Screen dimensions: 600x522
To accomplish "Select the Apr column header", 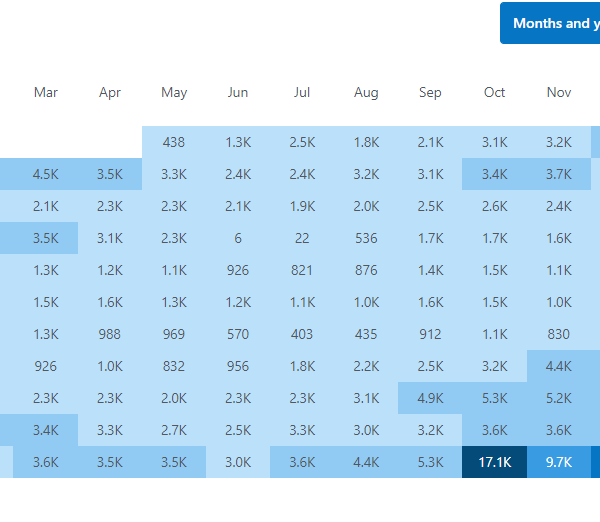I will (110, 93).
